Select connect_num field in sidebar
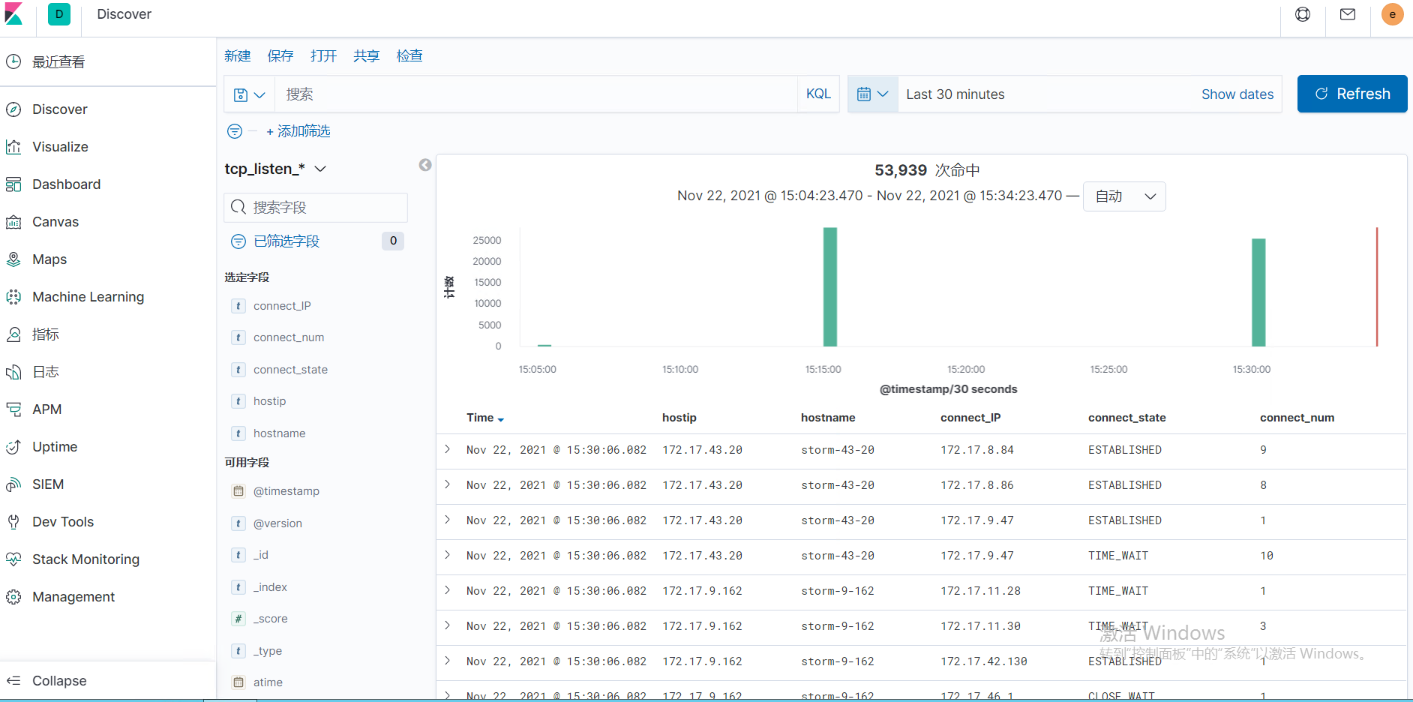This screenshot has height=702, width=1413. point(289,338)
